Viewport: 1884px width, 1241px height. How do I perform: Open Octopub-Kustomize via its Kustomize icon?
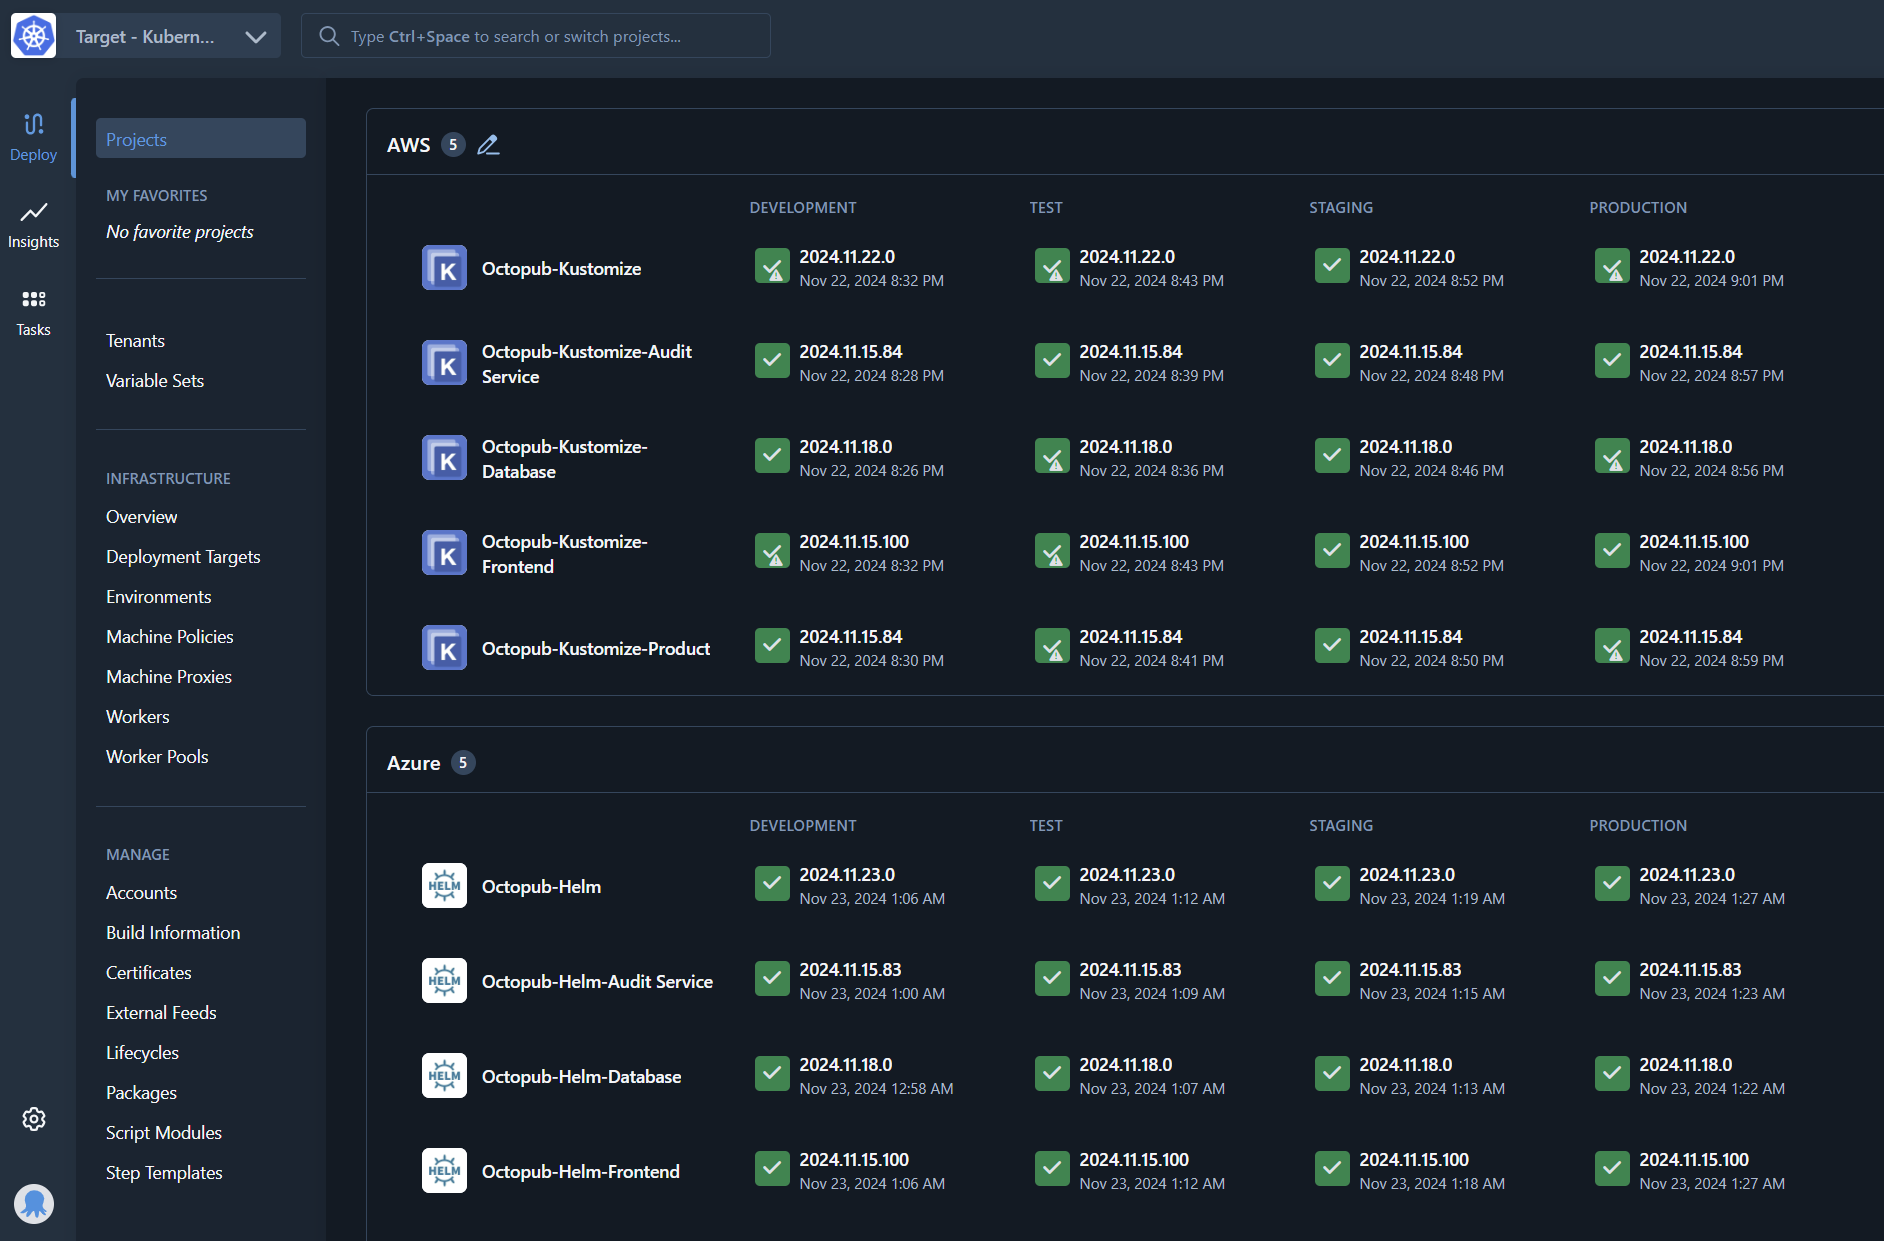click(443, 267)
